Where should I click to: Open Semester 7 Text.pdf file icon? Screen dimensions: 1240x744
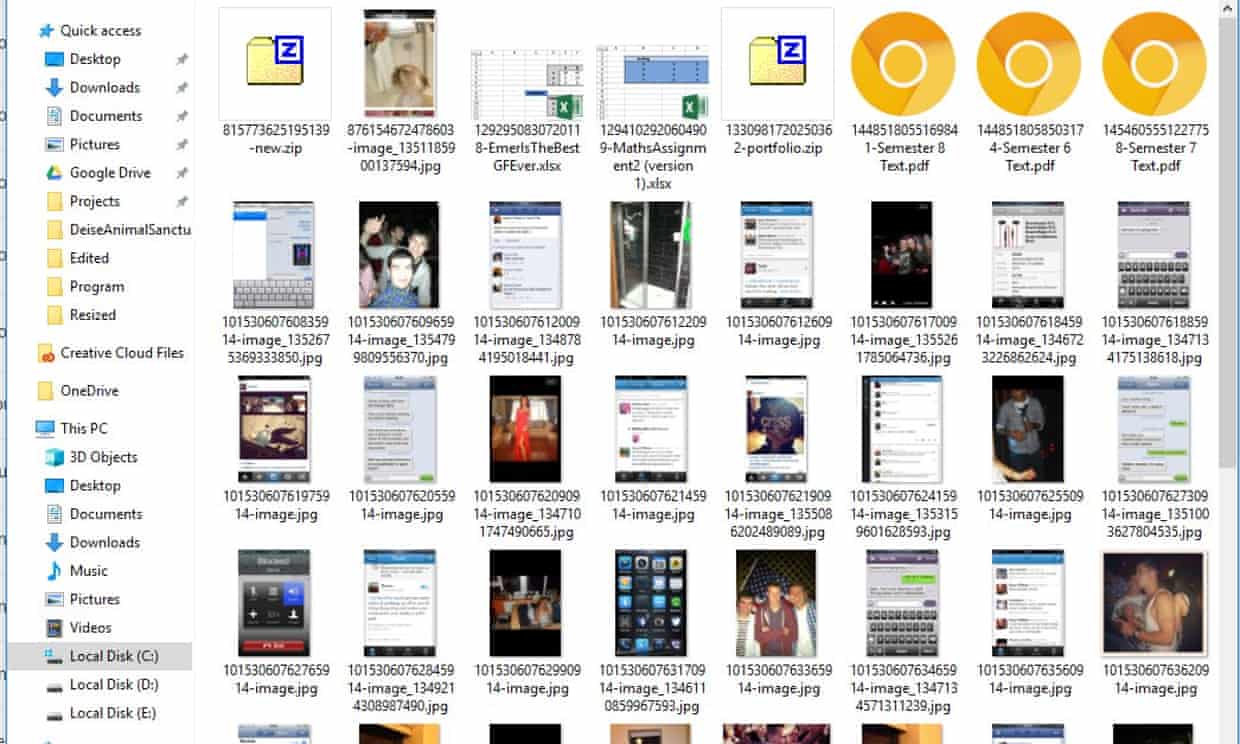(1156, 65)
